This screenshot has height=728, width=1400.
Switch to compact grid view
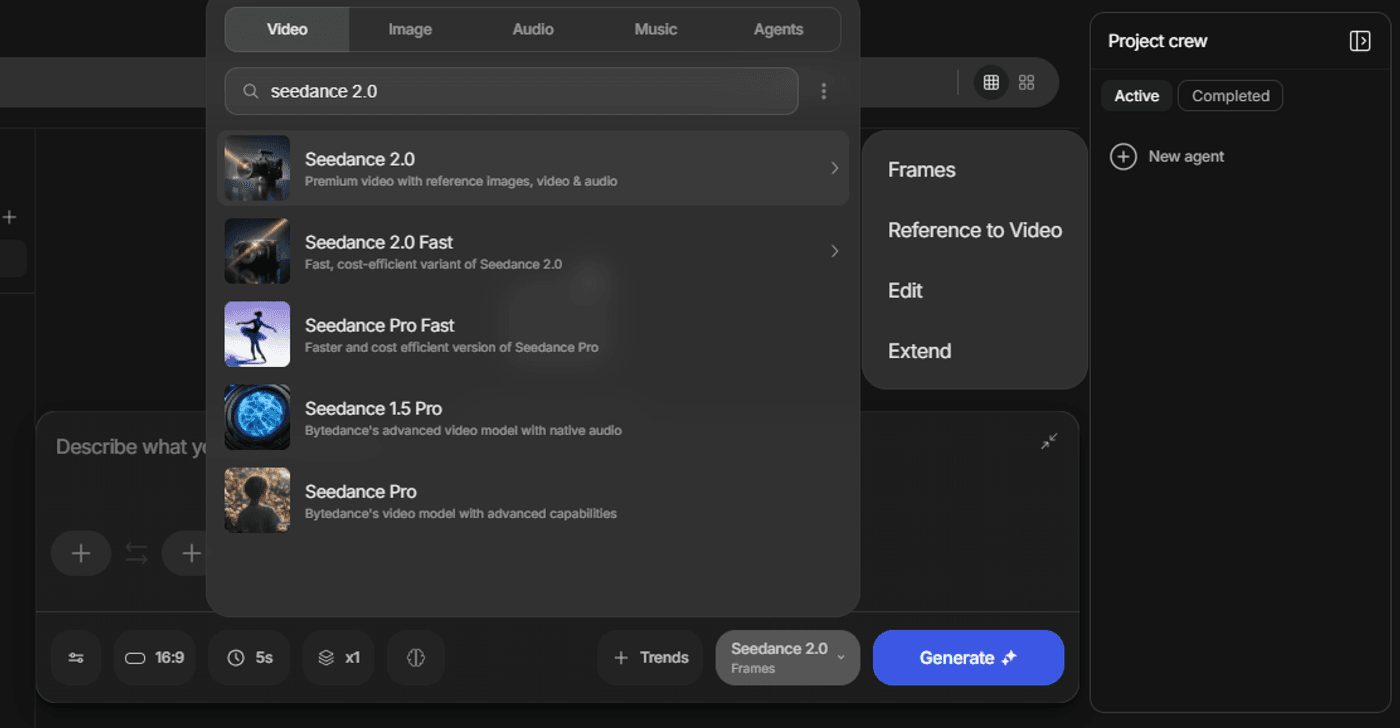991,83
